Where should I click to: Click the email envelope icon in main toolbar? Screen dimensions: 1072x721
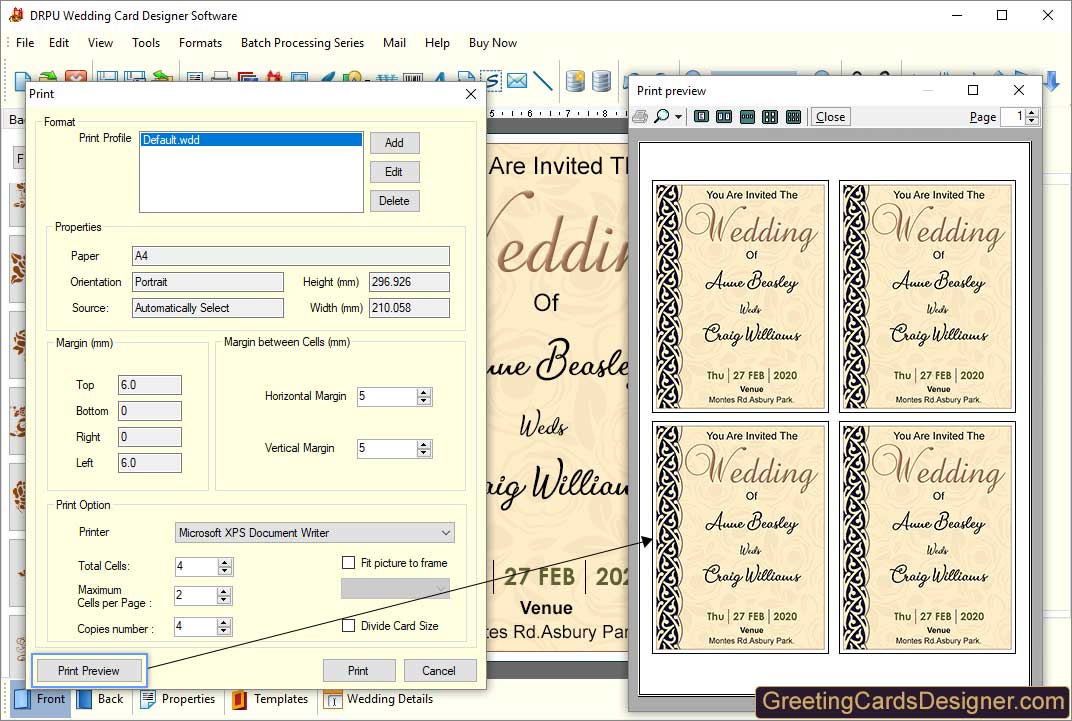(517, 81)
